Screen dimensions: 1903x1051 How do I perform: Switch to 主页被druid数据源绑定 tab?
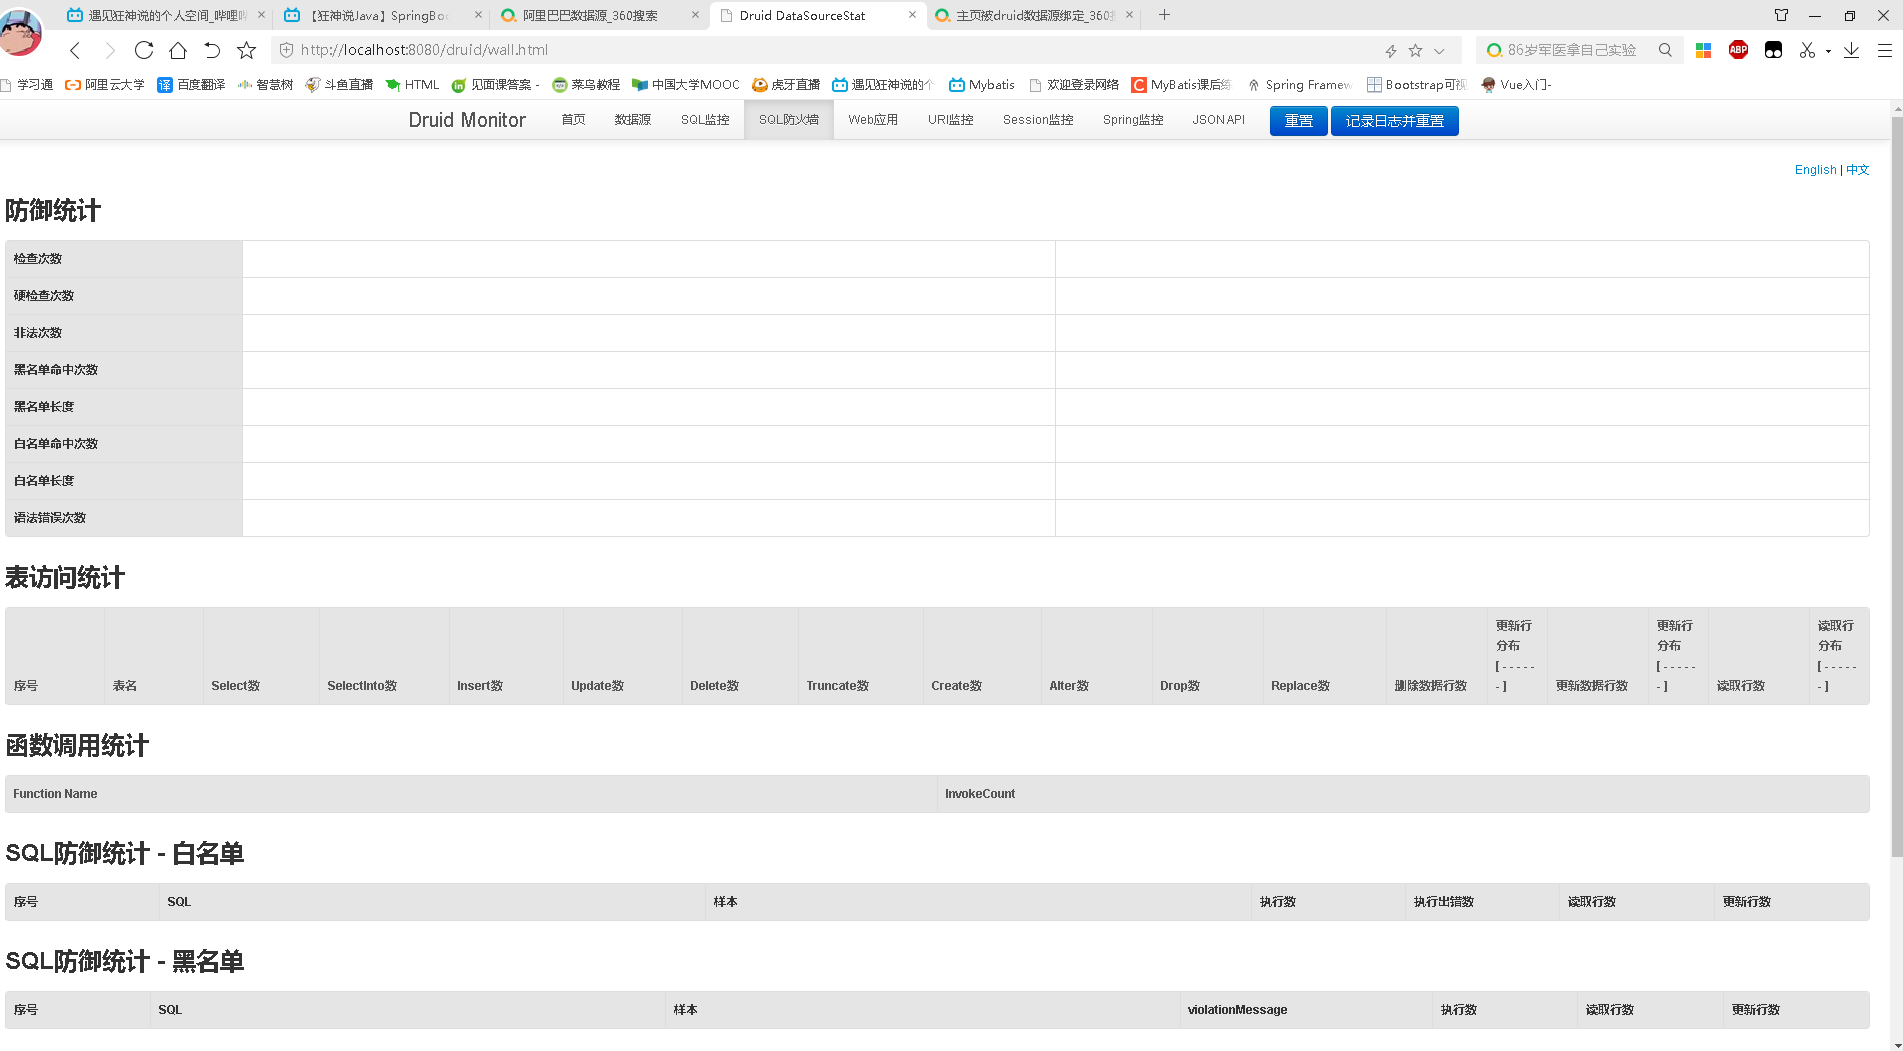(x=1033, y=15)
